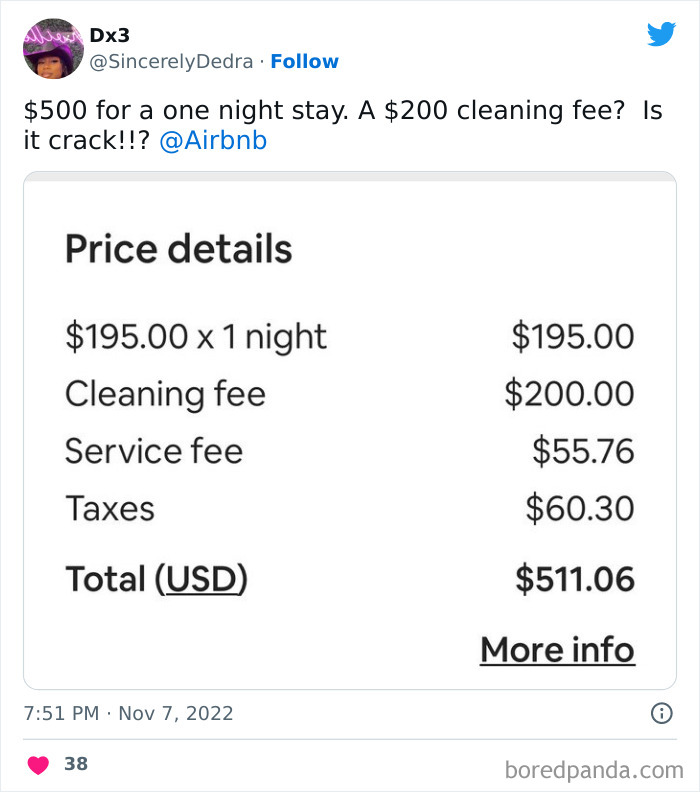Screen dimensions: 700x792
Task: Click the $511.06 total amount
Action: pos(575,579)
